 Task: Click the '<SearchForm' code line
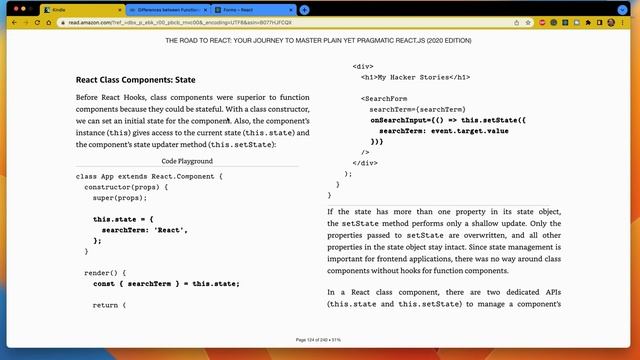384,99
